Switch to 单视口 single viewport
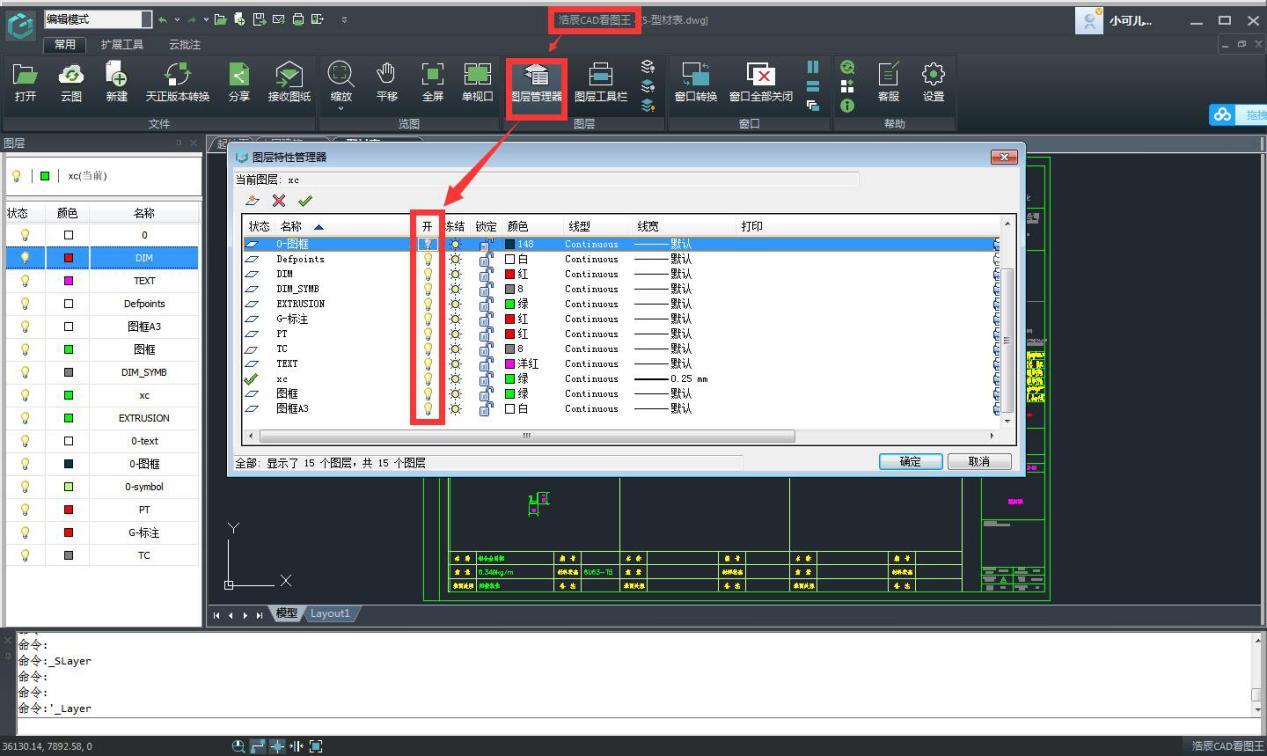The image size is (1267, 756). pos(477,81)
